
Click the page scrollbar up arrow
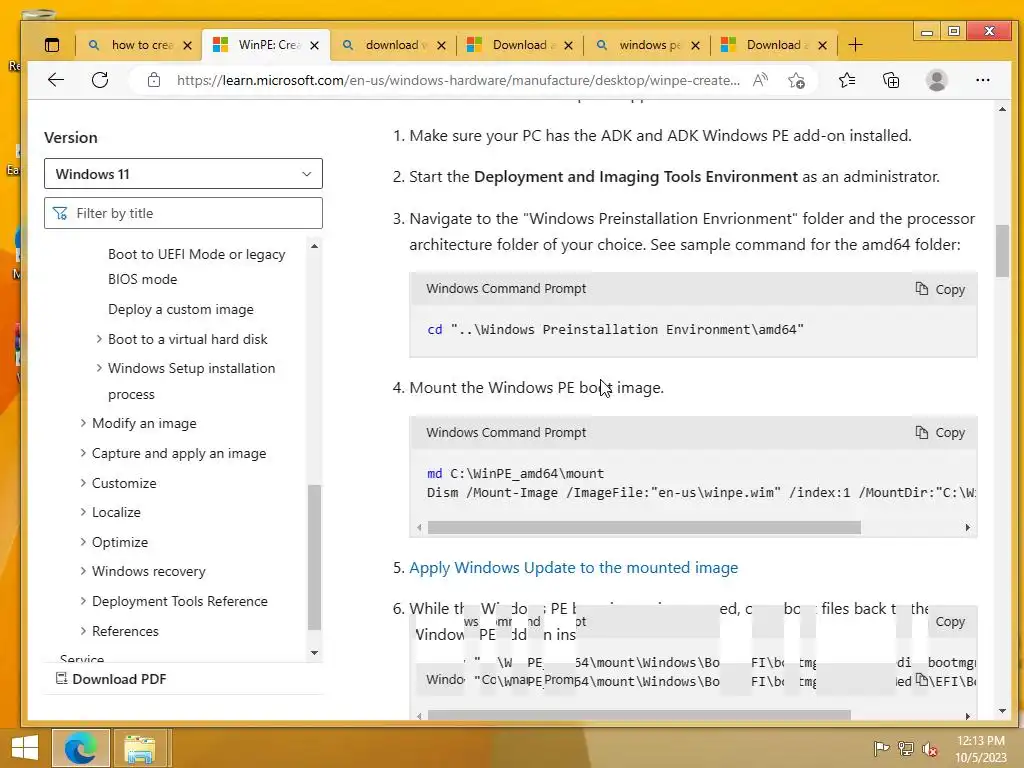click(x=1002, y=109)
